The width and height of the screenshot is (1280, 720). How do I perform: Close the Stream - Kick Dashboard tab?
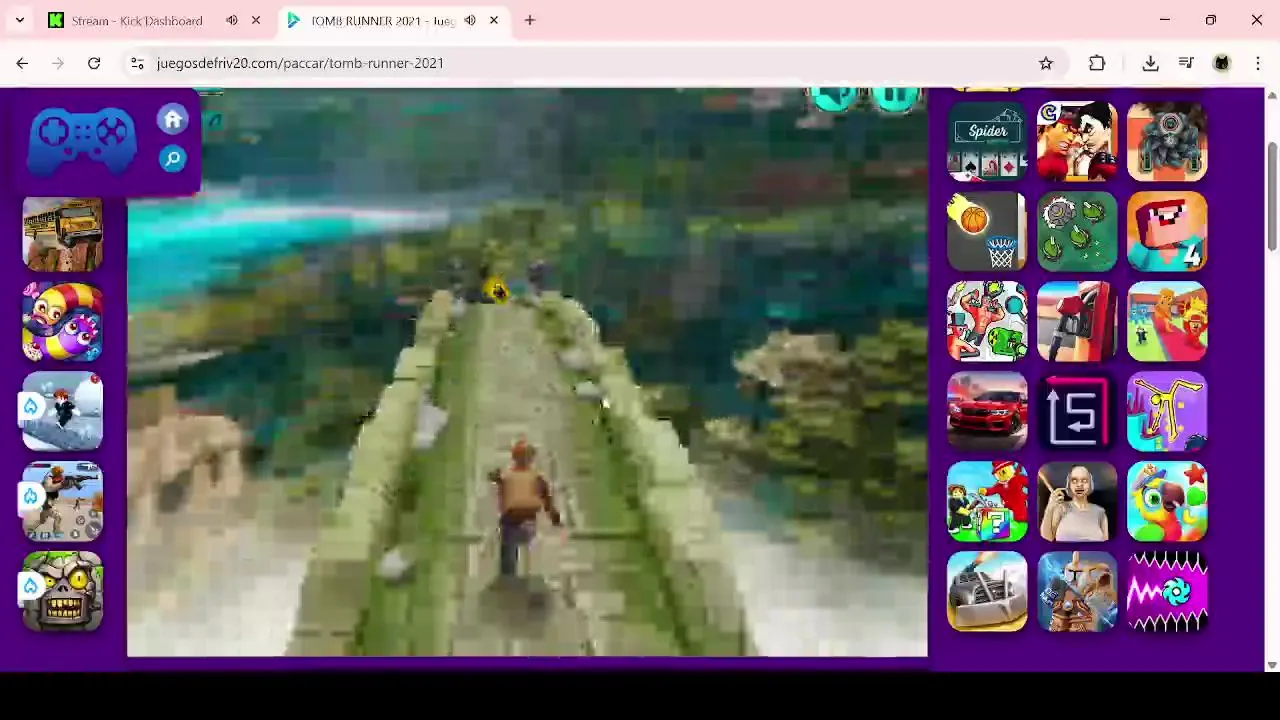(256, 20)
